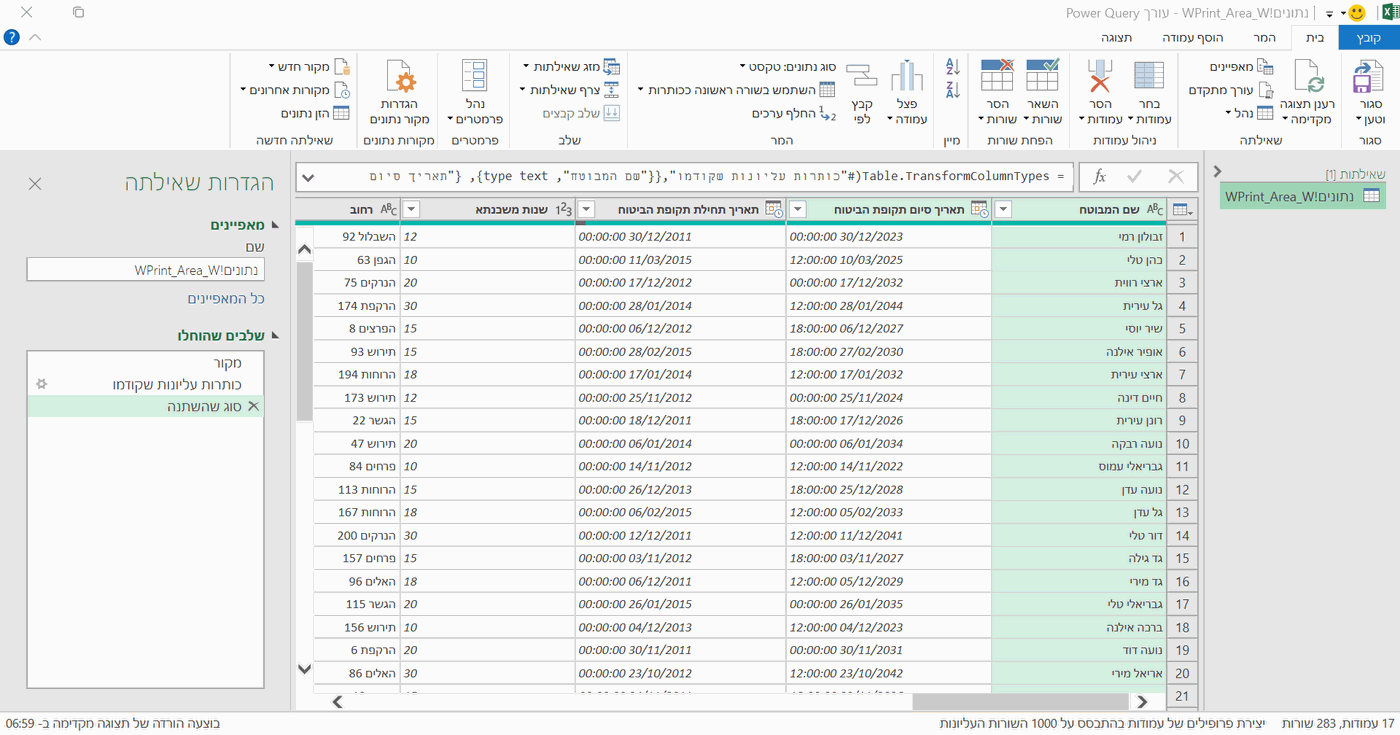1400x735 pixels.
Task: Click Replace Values (החלף ערכים)
Action: coord(795,114)
